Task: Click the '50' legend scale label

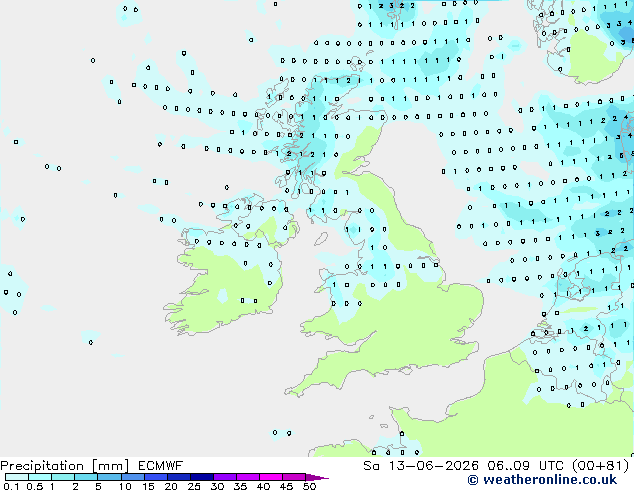Action: (309, 486)
